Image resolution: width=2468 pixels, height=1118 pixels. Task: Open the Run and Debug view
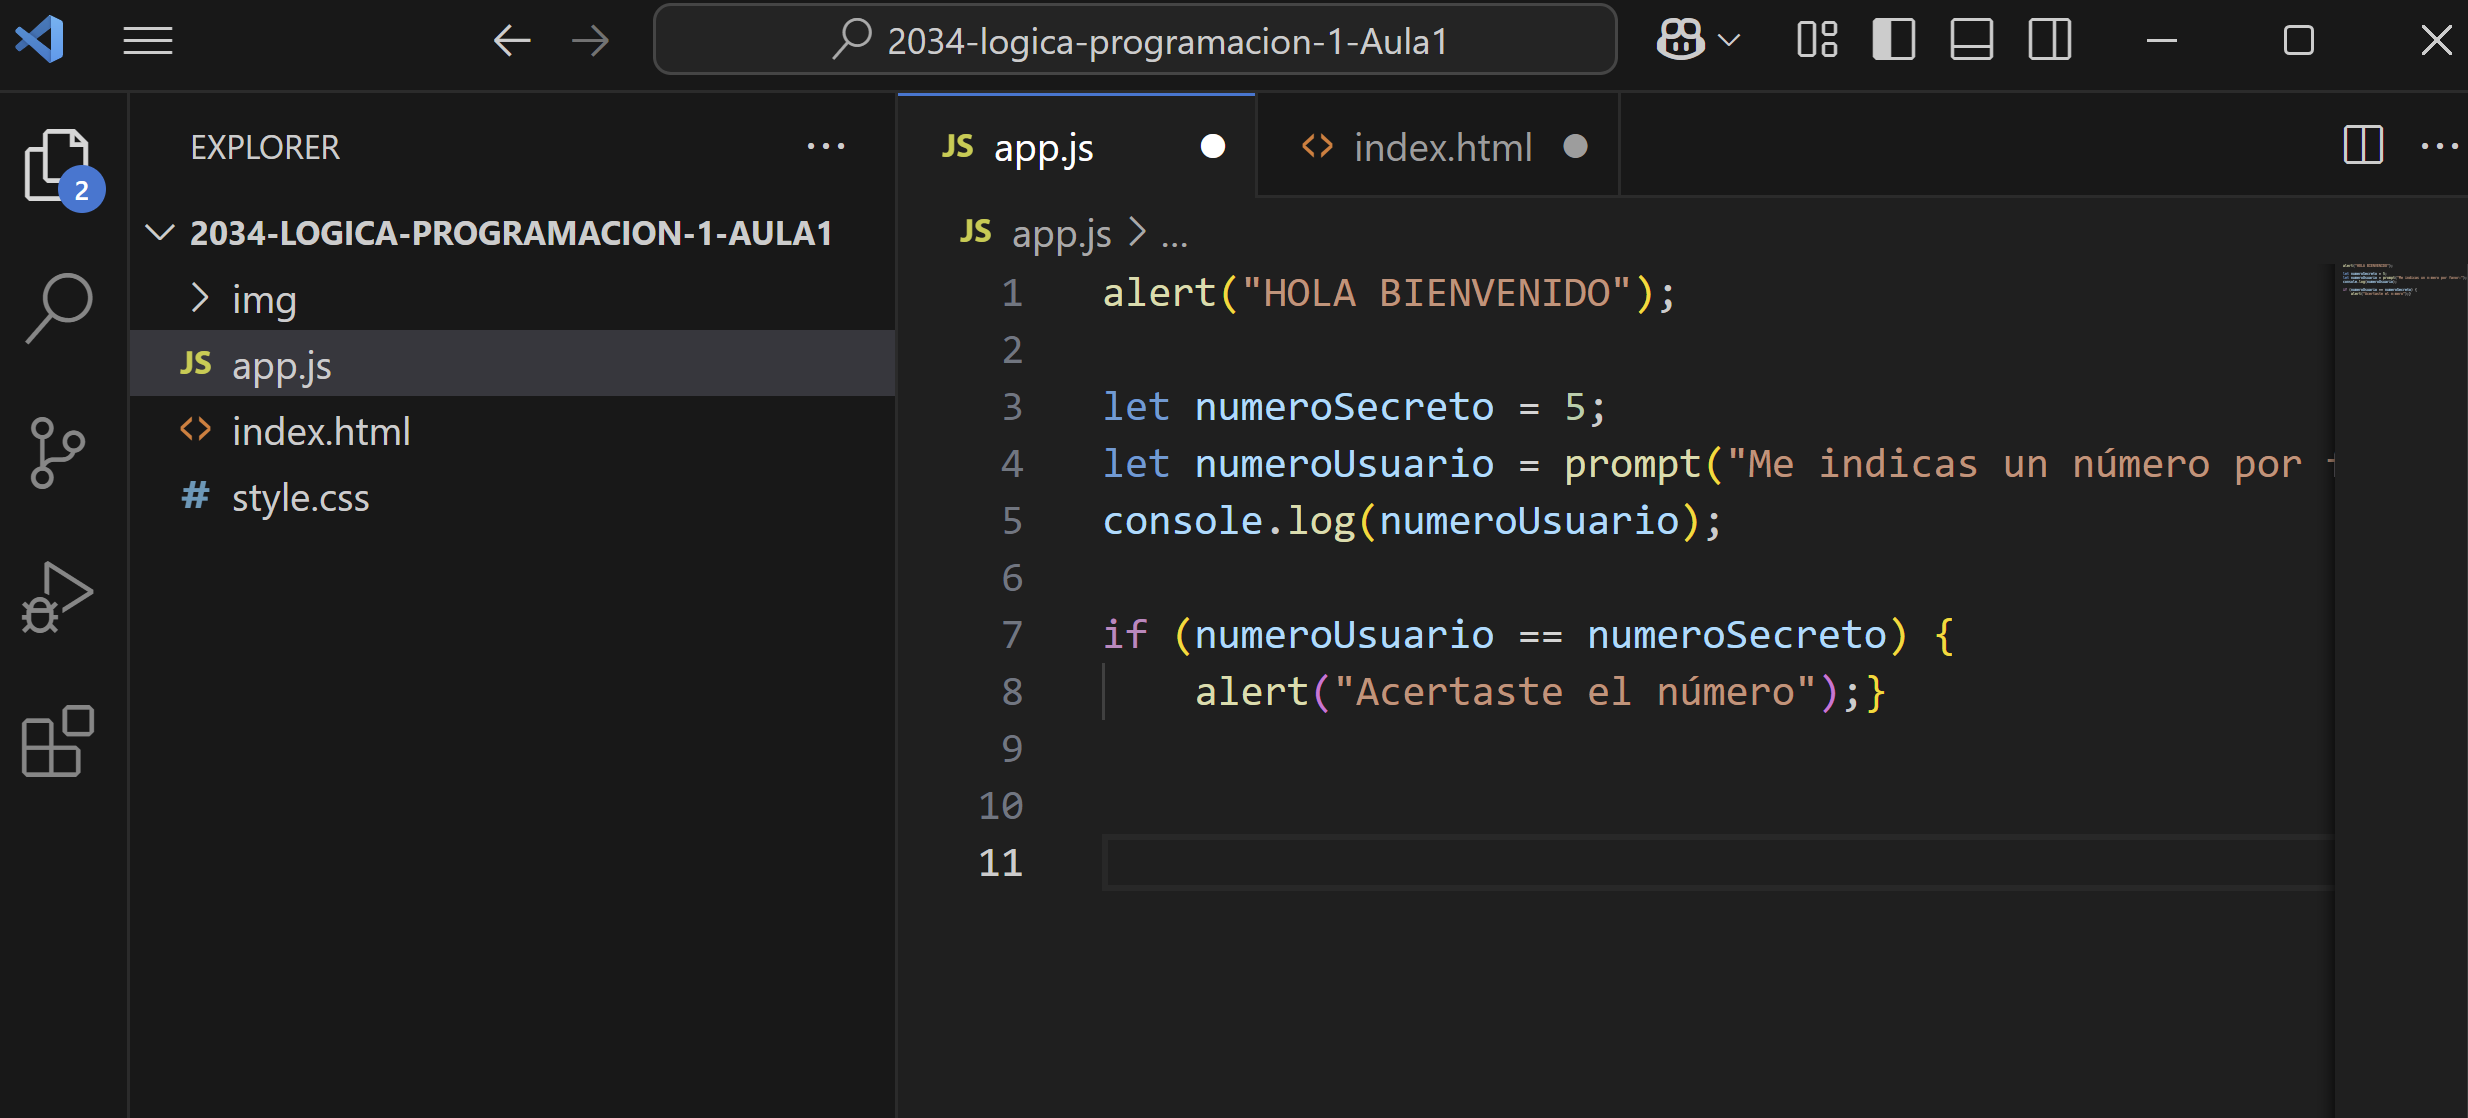pyautogui.click(x=57, y=598)
